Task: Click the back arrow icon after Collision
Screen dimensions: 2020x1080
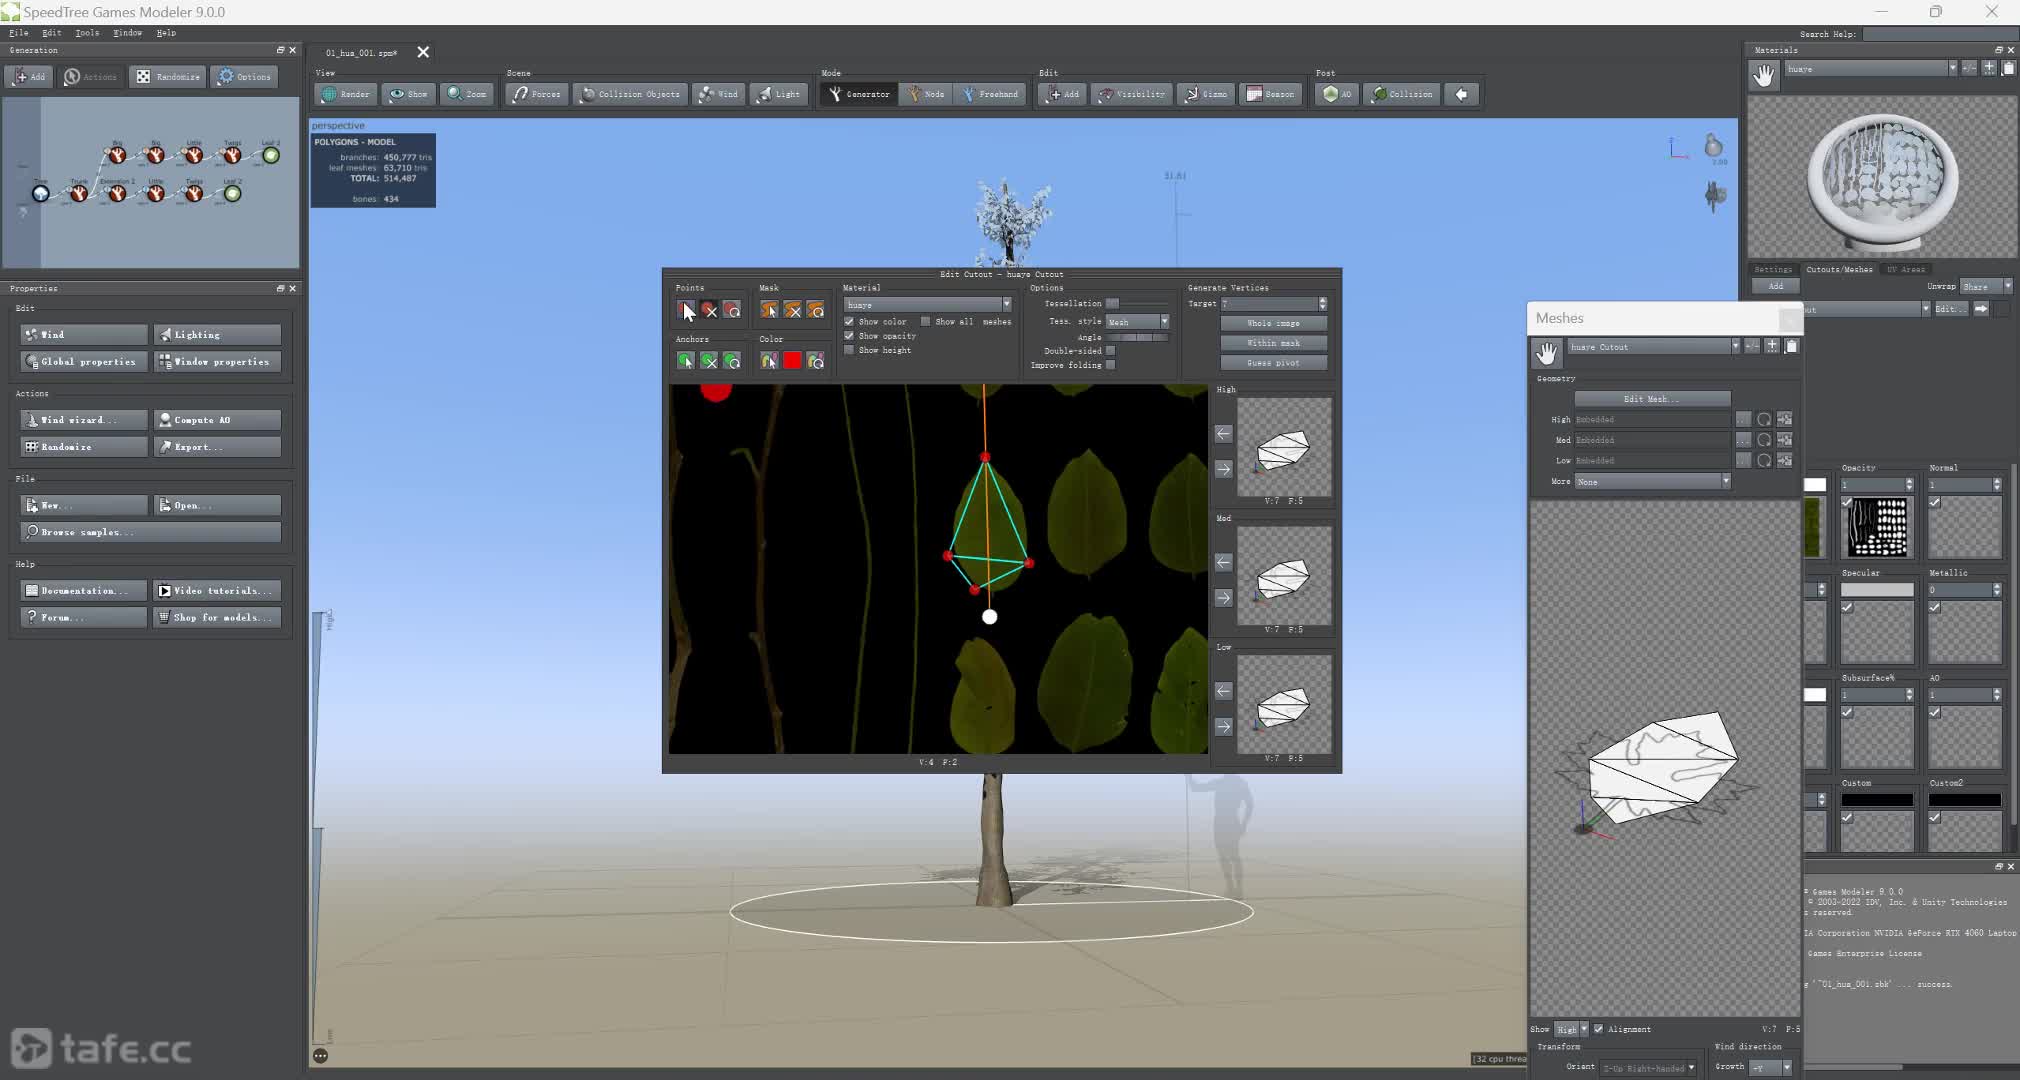Action: [x=1461, y=94]
